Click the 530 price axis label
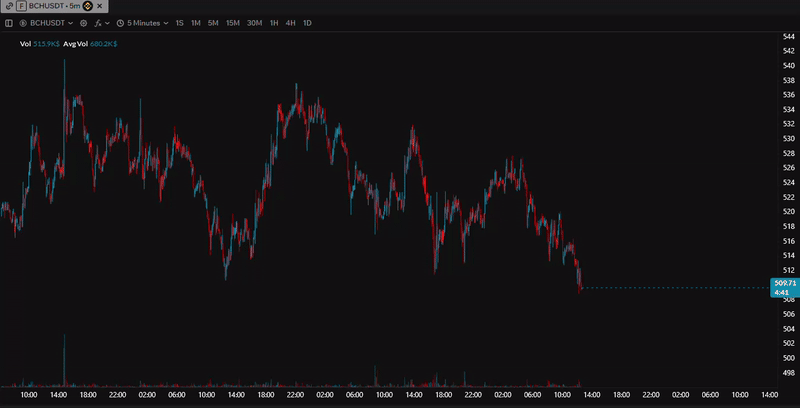This screenshot has height=408, width=800. click(789, 138)
